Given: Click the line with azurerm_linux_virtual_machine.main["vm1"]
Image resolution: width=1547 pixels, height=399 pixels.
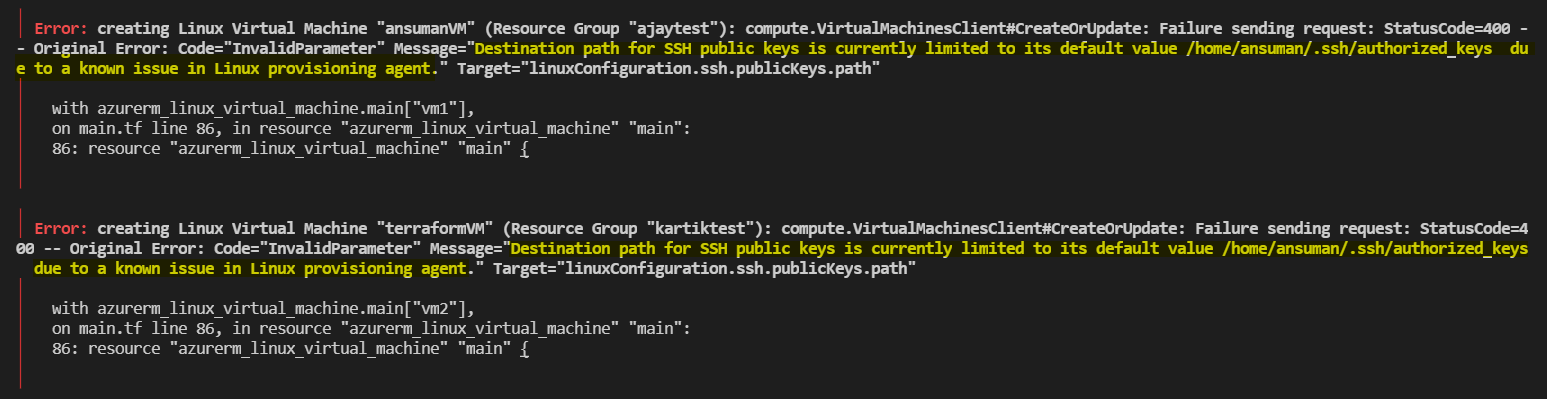Looking at the screenshot, I should point(263,110).
